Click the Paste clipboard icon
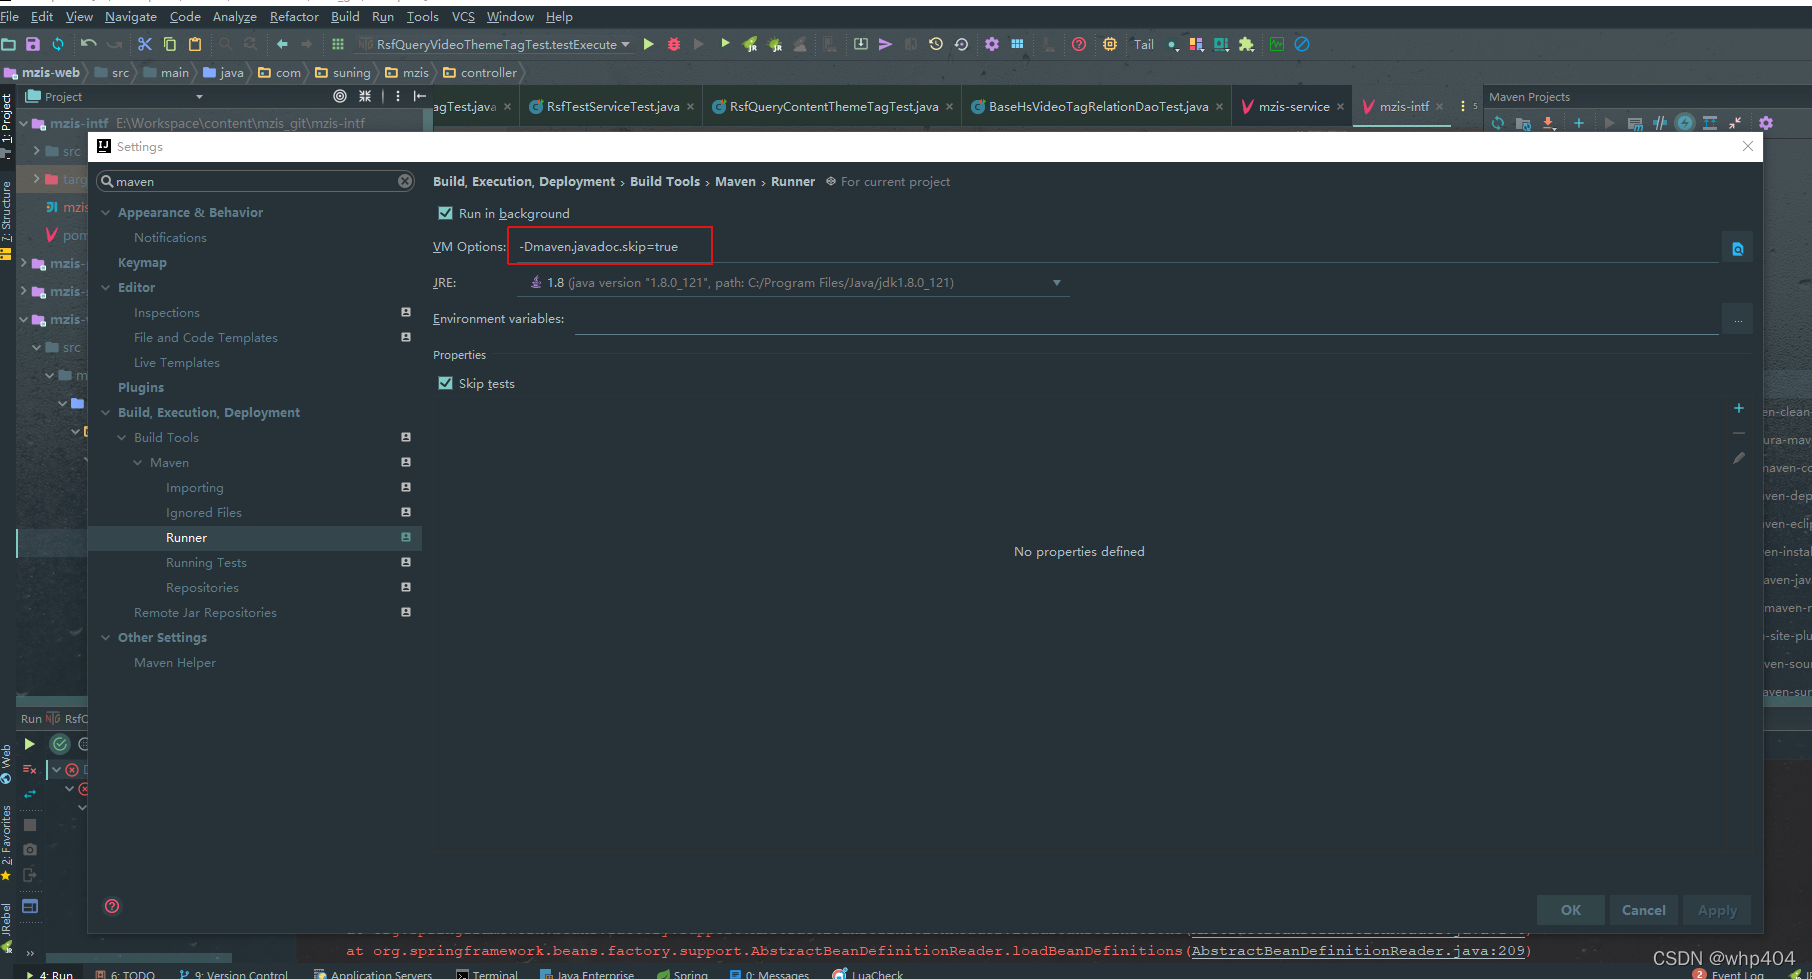This screenshot has height=979, width=1812. [195, 44]
